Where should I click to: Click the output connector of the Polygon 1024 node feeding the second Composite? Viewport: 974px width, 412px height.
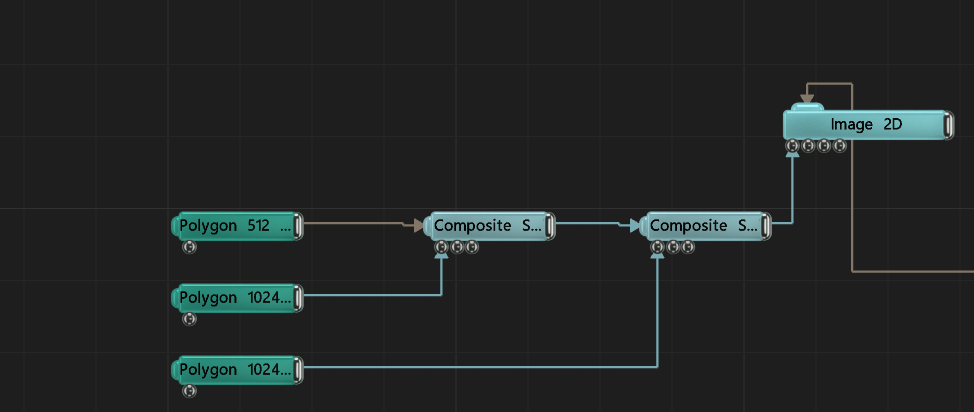pos(298,370)
